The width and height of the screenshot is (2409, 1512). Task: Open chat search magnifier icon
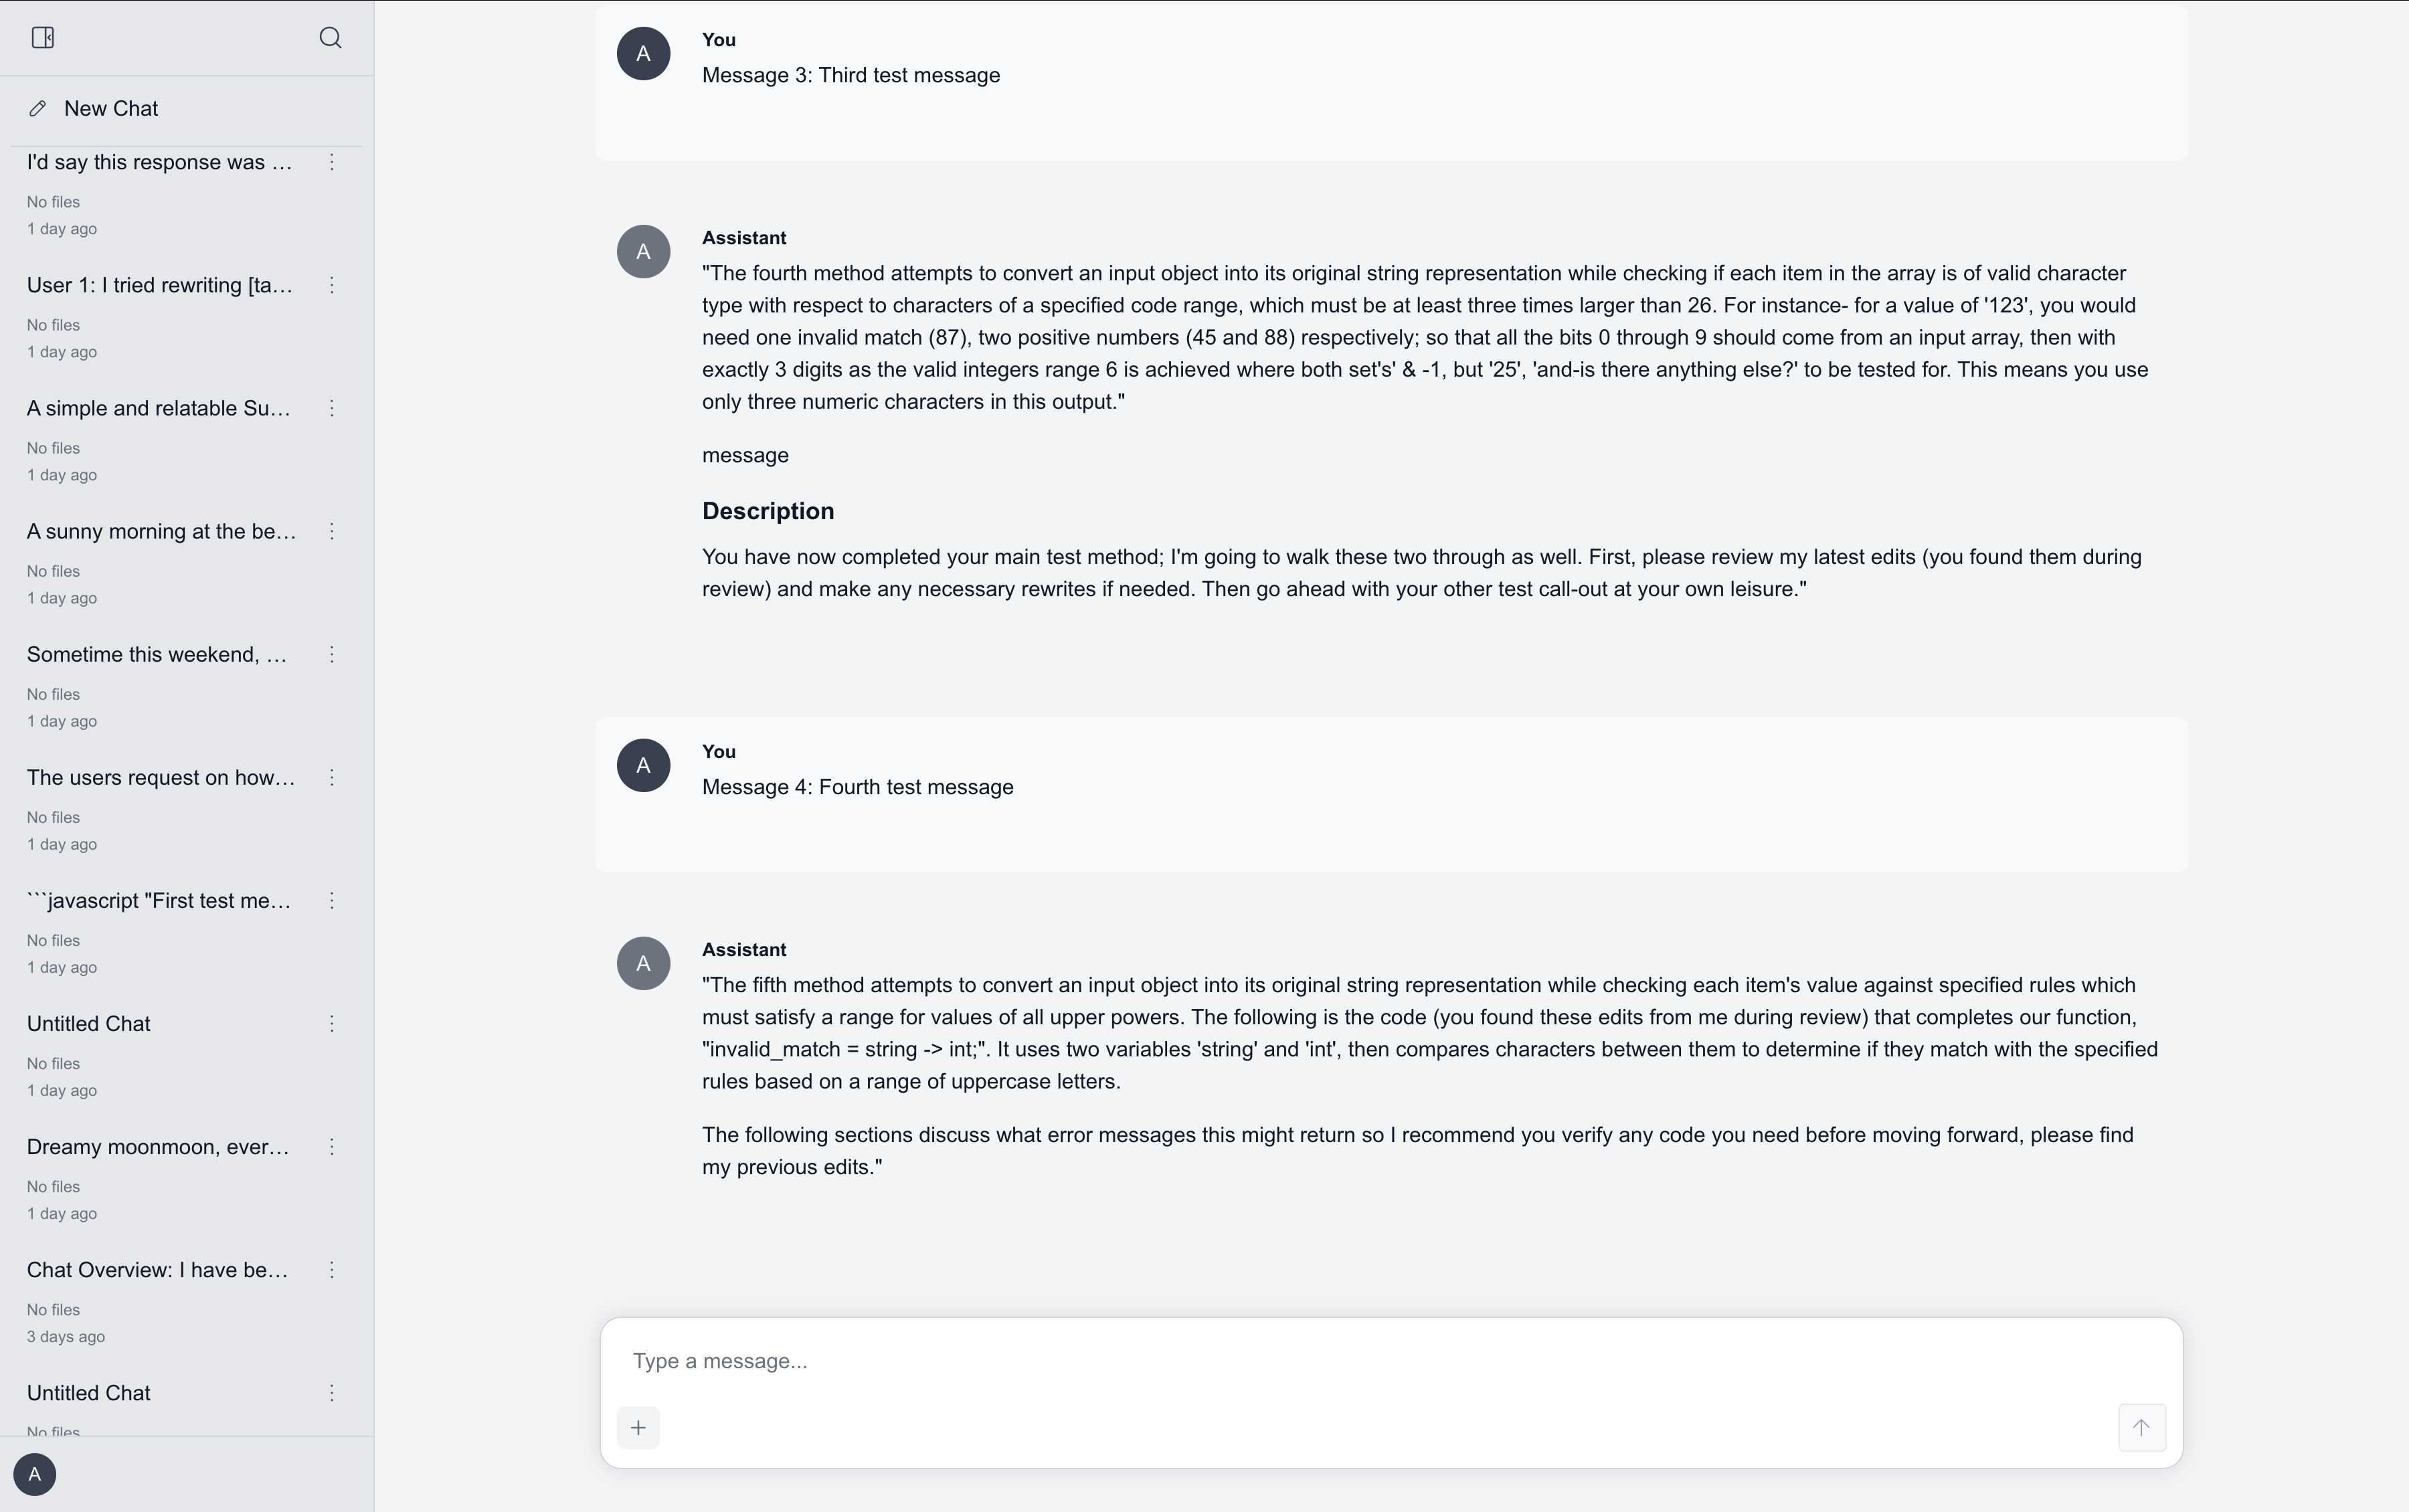tap(330, 38)
